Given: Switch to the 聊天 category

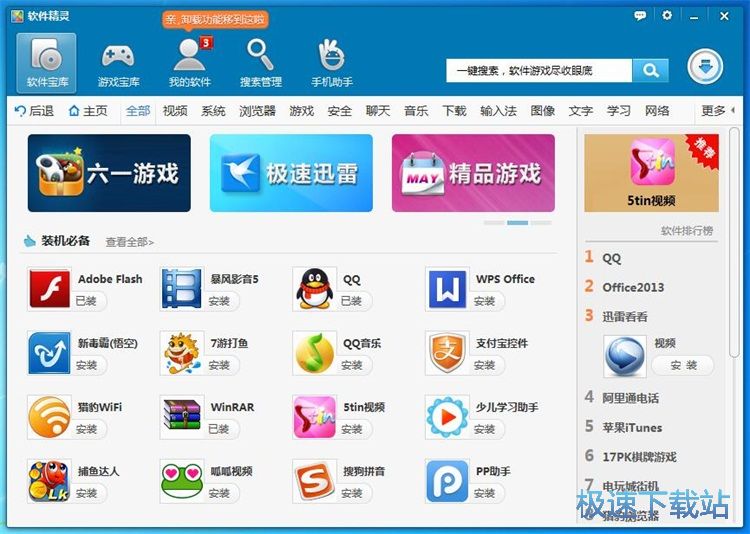Looking at the screenshot, I should (x=378, y=111).
